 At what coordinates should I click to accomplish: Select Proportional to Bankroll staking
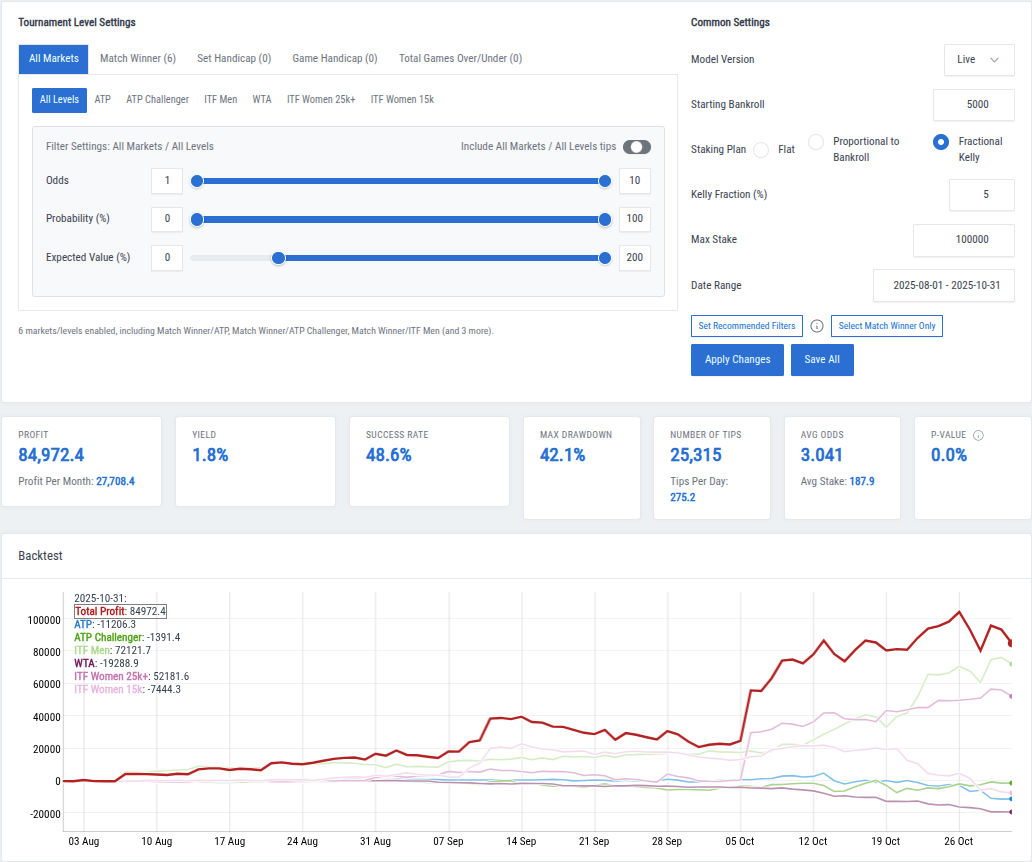[x=816, y=141]
